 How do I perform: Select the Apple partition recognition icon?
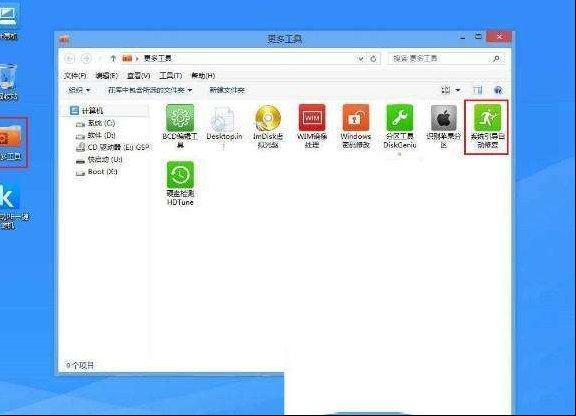coord(444,118)
